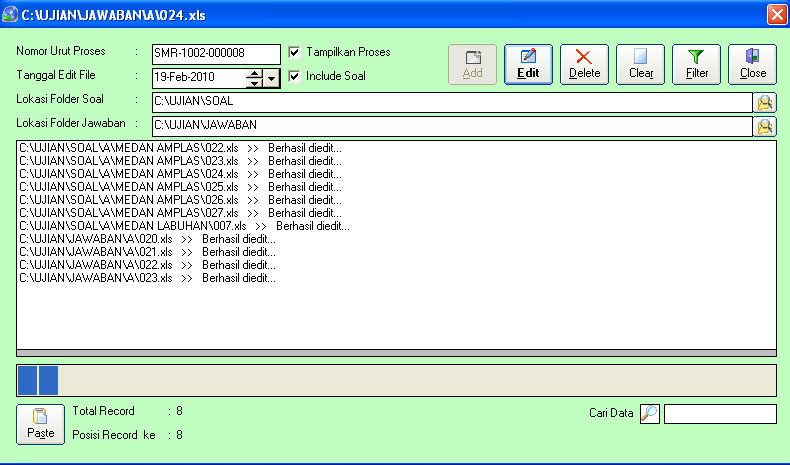Open the Filter funnel button
Screen dimensions: 790x465
(696, 63)
